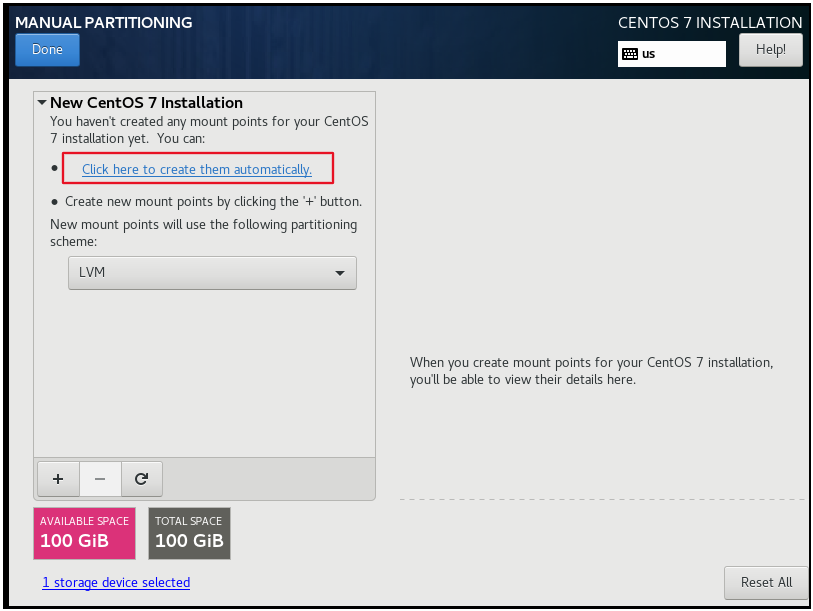
Task: Click the Available Space 100 GiB box
Action: coord(85,533)
